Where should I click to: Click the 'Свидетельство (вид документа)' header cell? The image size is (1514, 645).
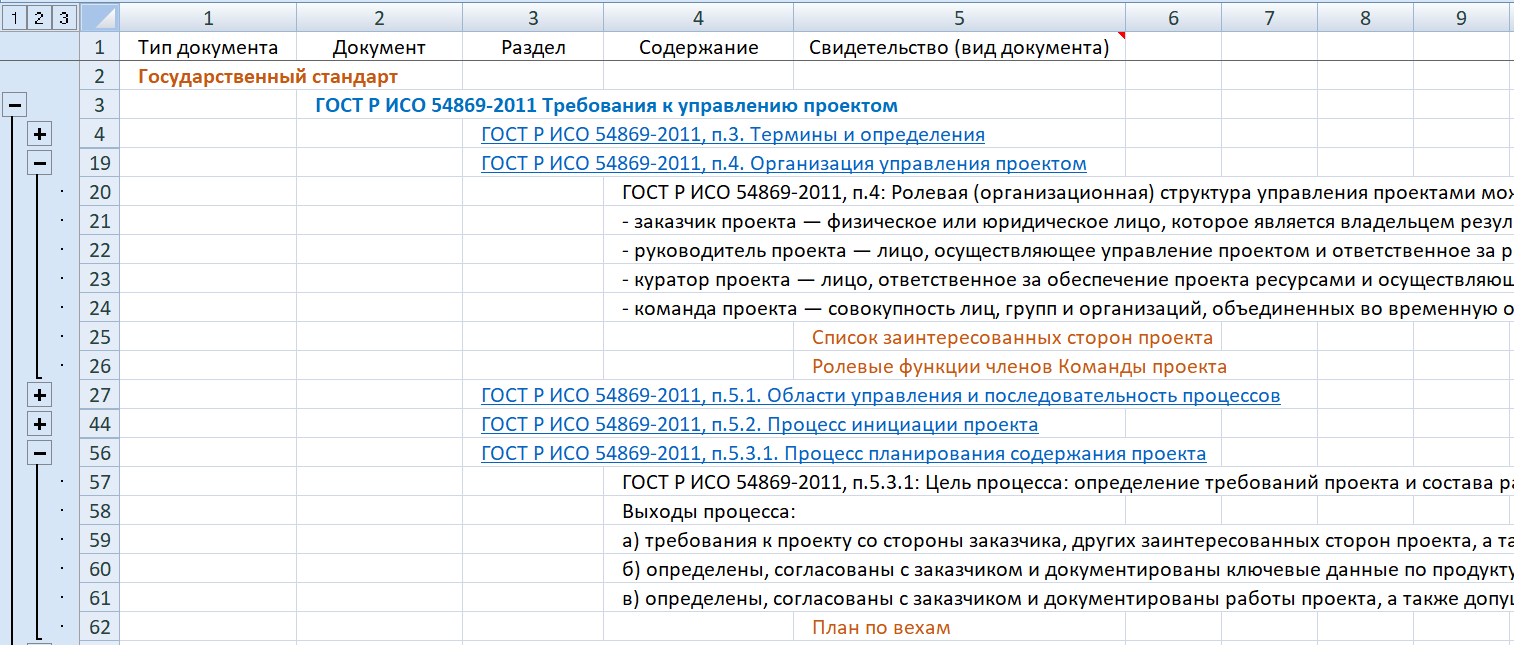[x=958, y=48]
